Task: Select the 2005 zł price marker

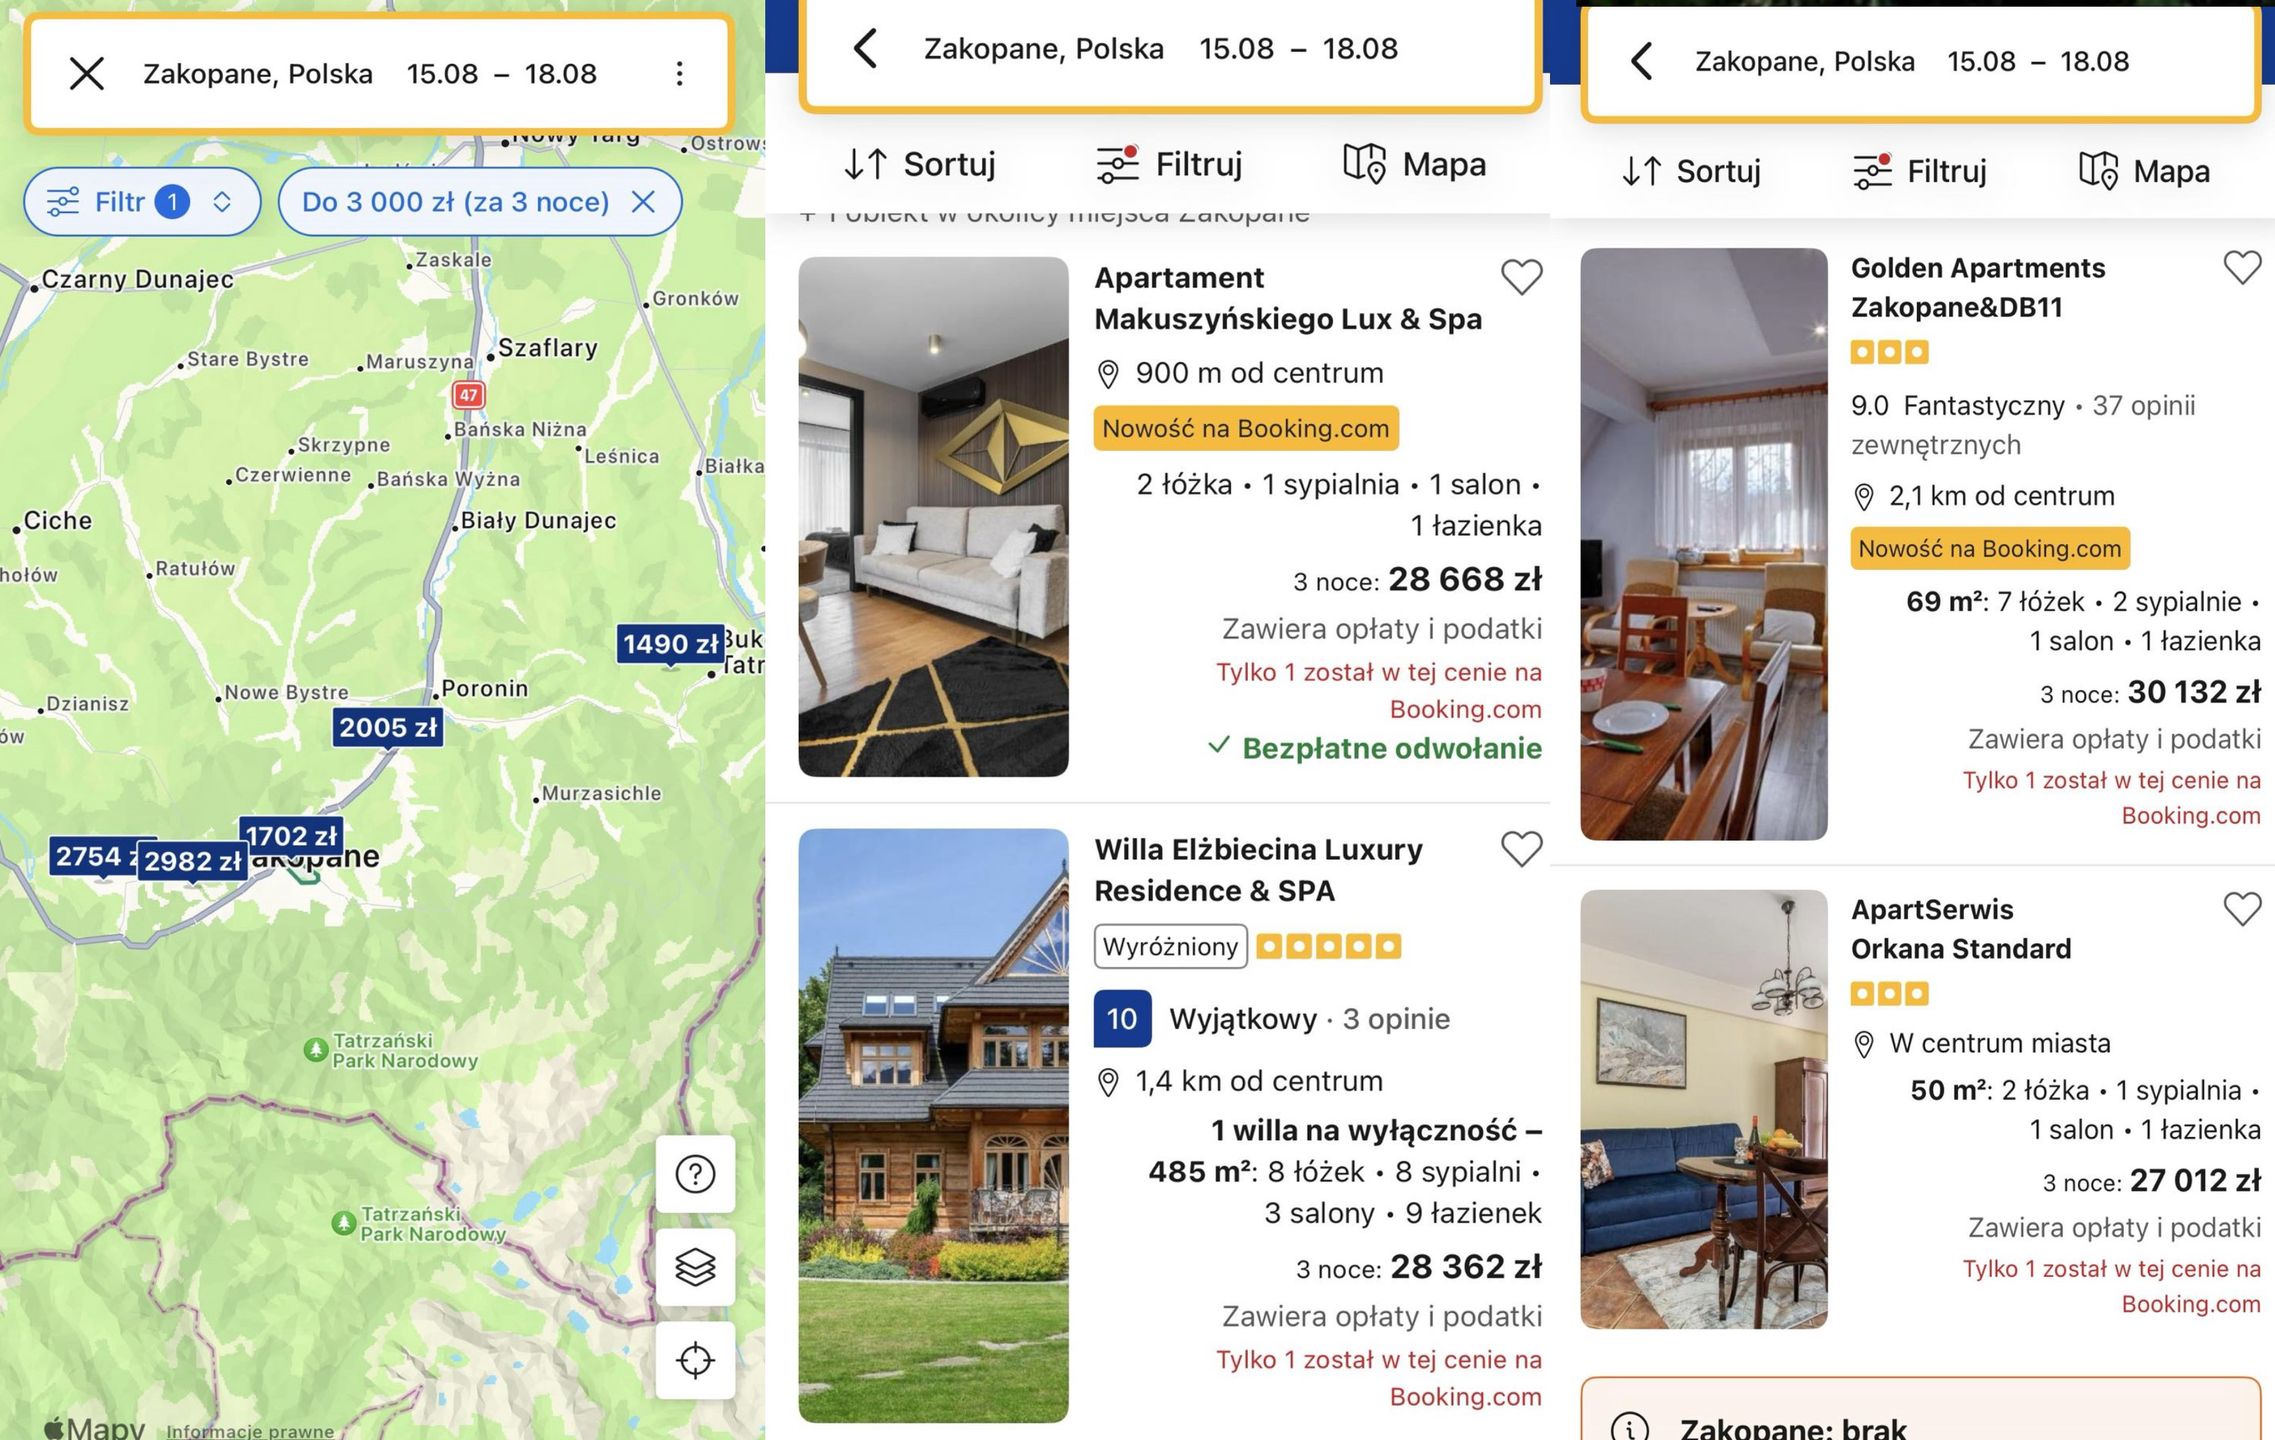Action: pos(388,728)
